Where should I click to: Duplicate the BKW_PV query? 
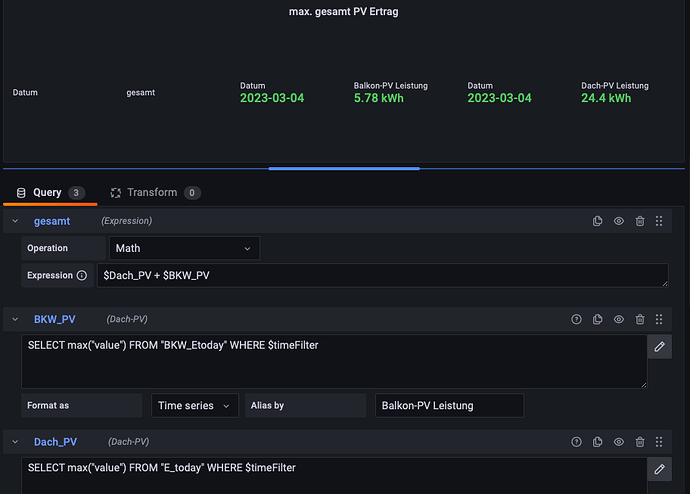[x=597, y=319]
